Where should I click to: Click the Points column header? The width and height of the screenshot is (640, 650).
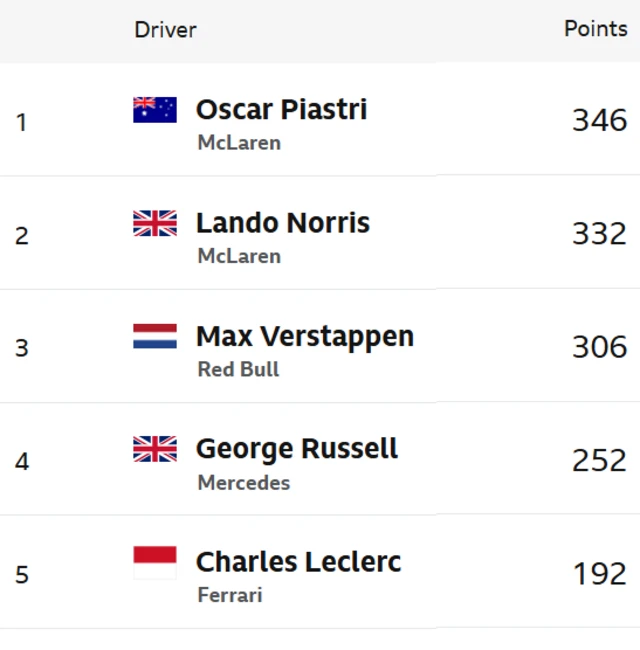click(x=595, y=28)
